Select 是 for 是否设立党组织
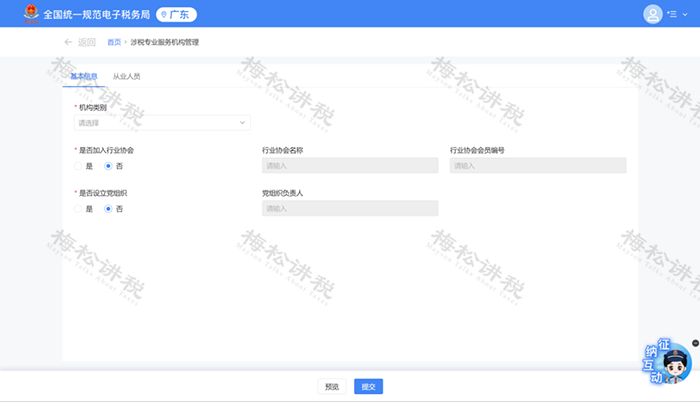700x402 pixels. tap(78, 209)
